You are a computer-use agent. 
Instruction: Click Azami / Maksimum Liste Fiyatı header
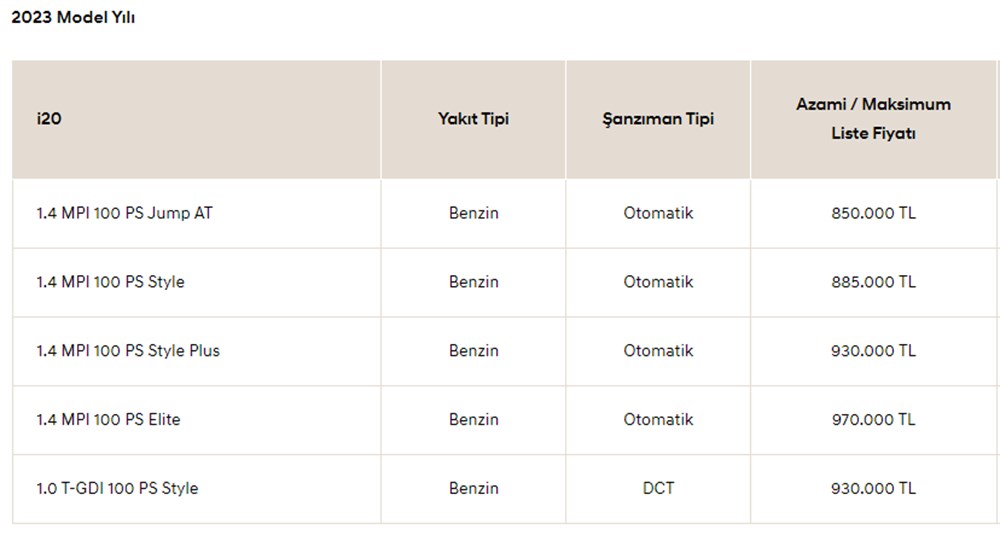pos(873,119)
